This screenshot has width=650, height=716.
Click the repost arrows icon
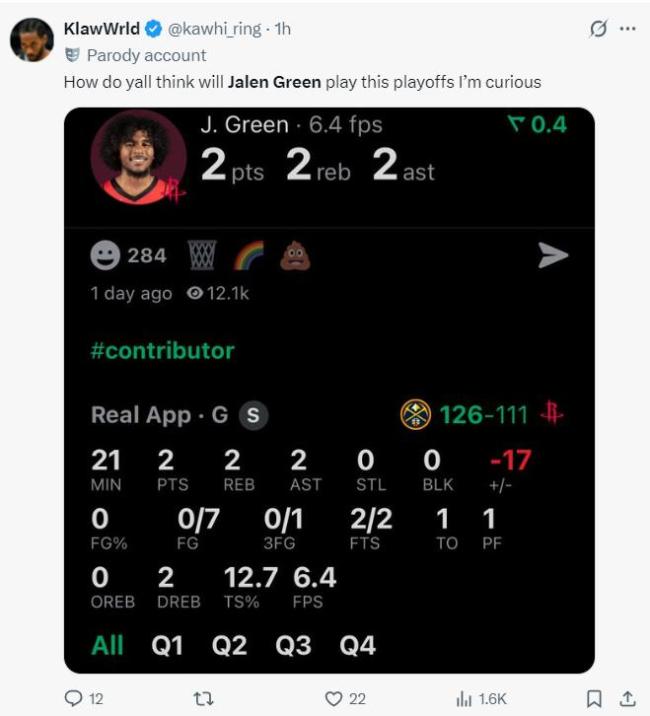click(204, 699)
